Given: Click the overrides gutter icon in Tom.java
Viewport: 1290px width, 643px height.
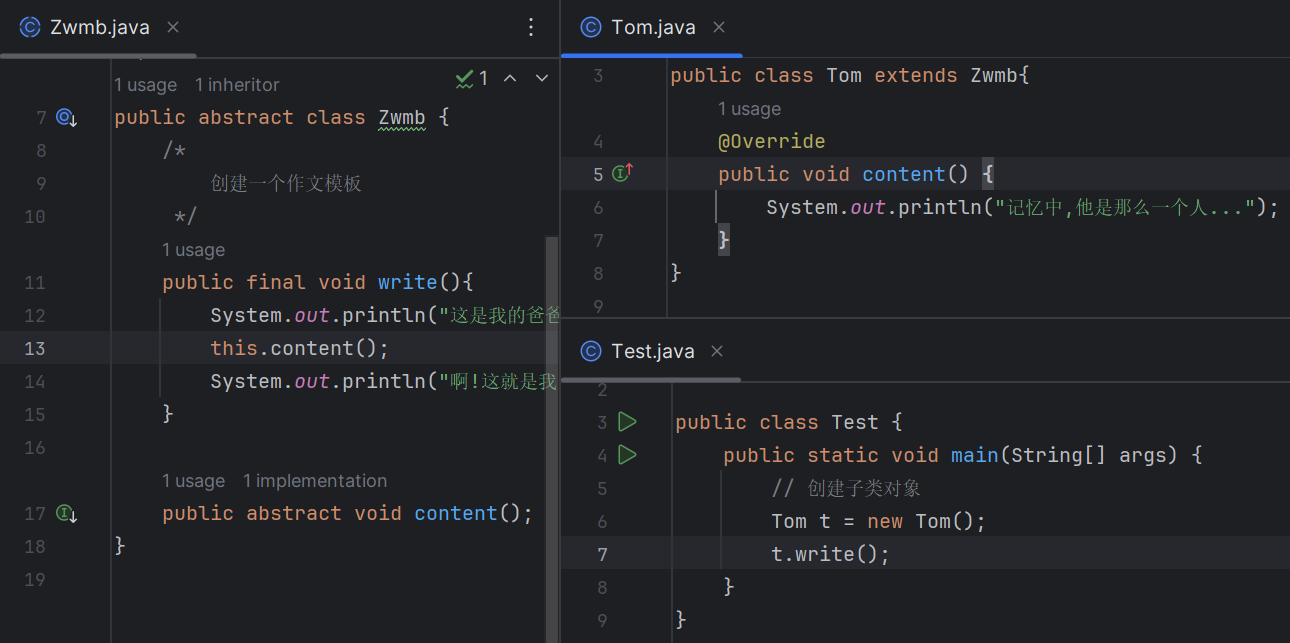Looking at the screenshot, I should (623, 174).
